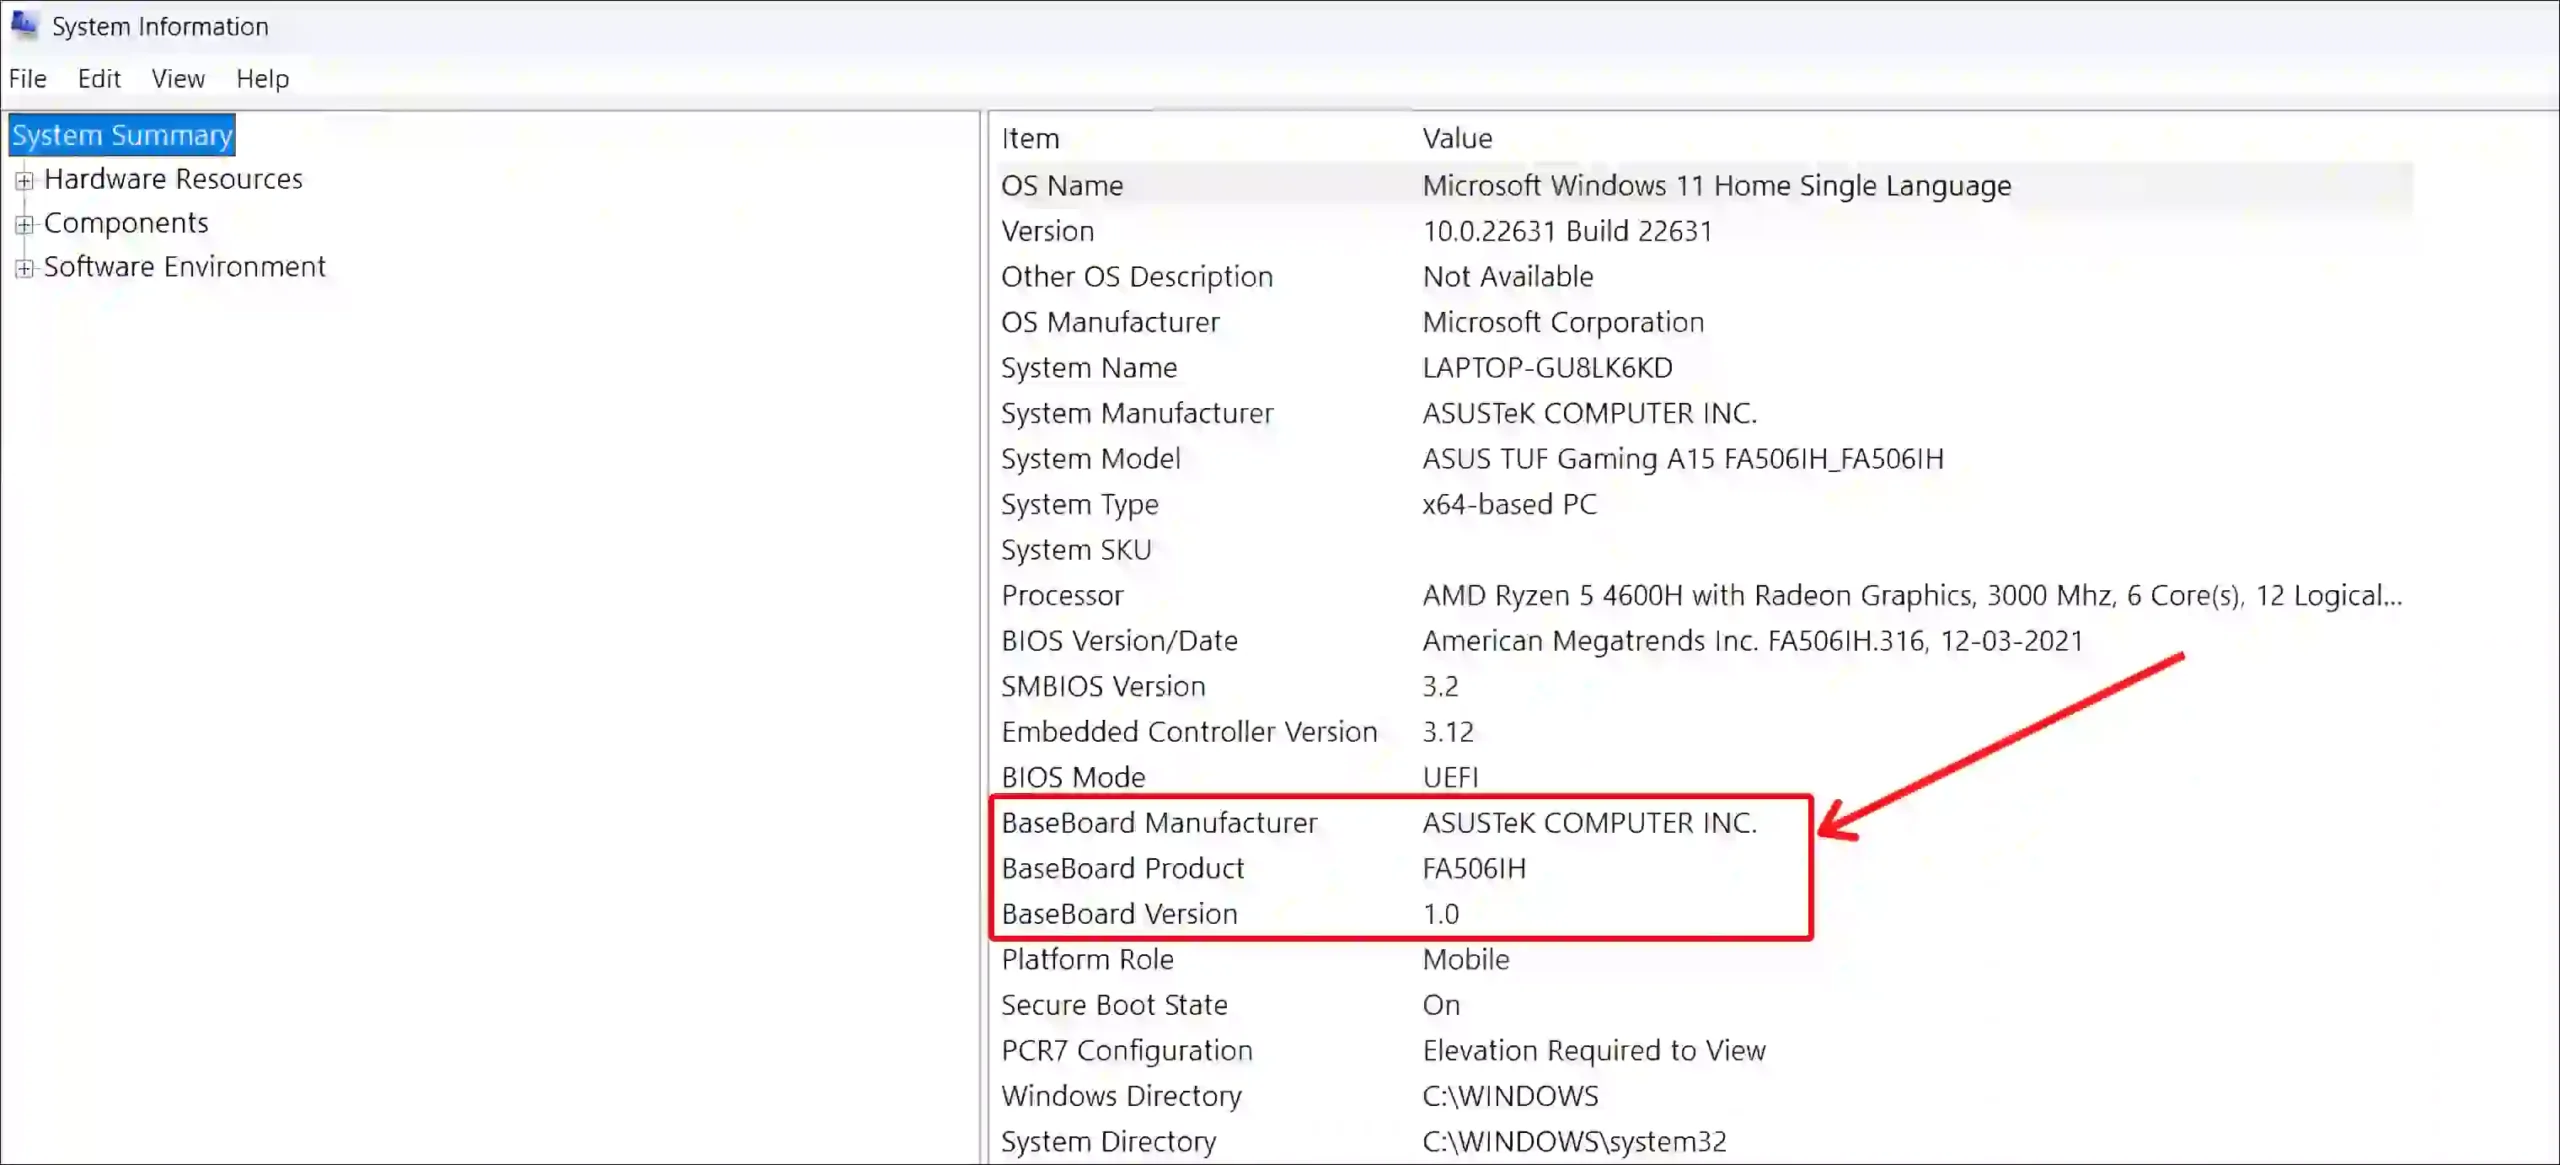Click the Other OS Description item
Viewport: 2560px width, 1165px height.
[1137, 276]
